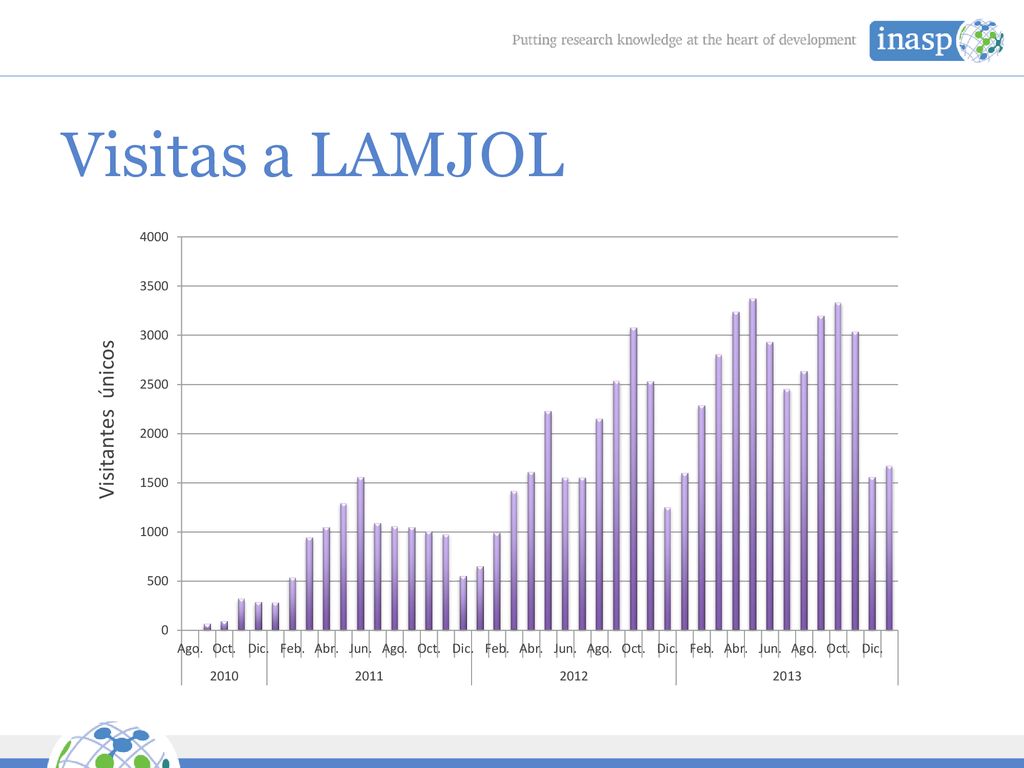Select the bar above Dic. 2011 label

coord(463,603)
